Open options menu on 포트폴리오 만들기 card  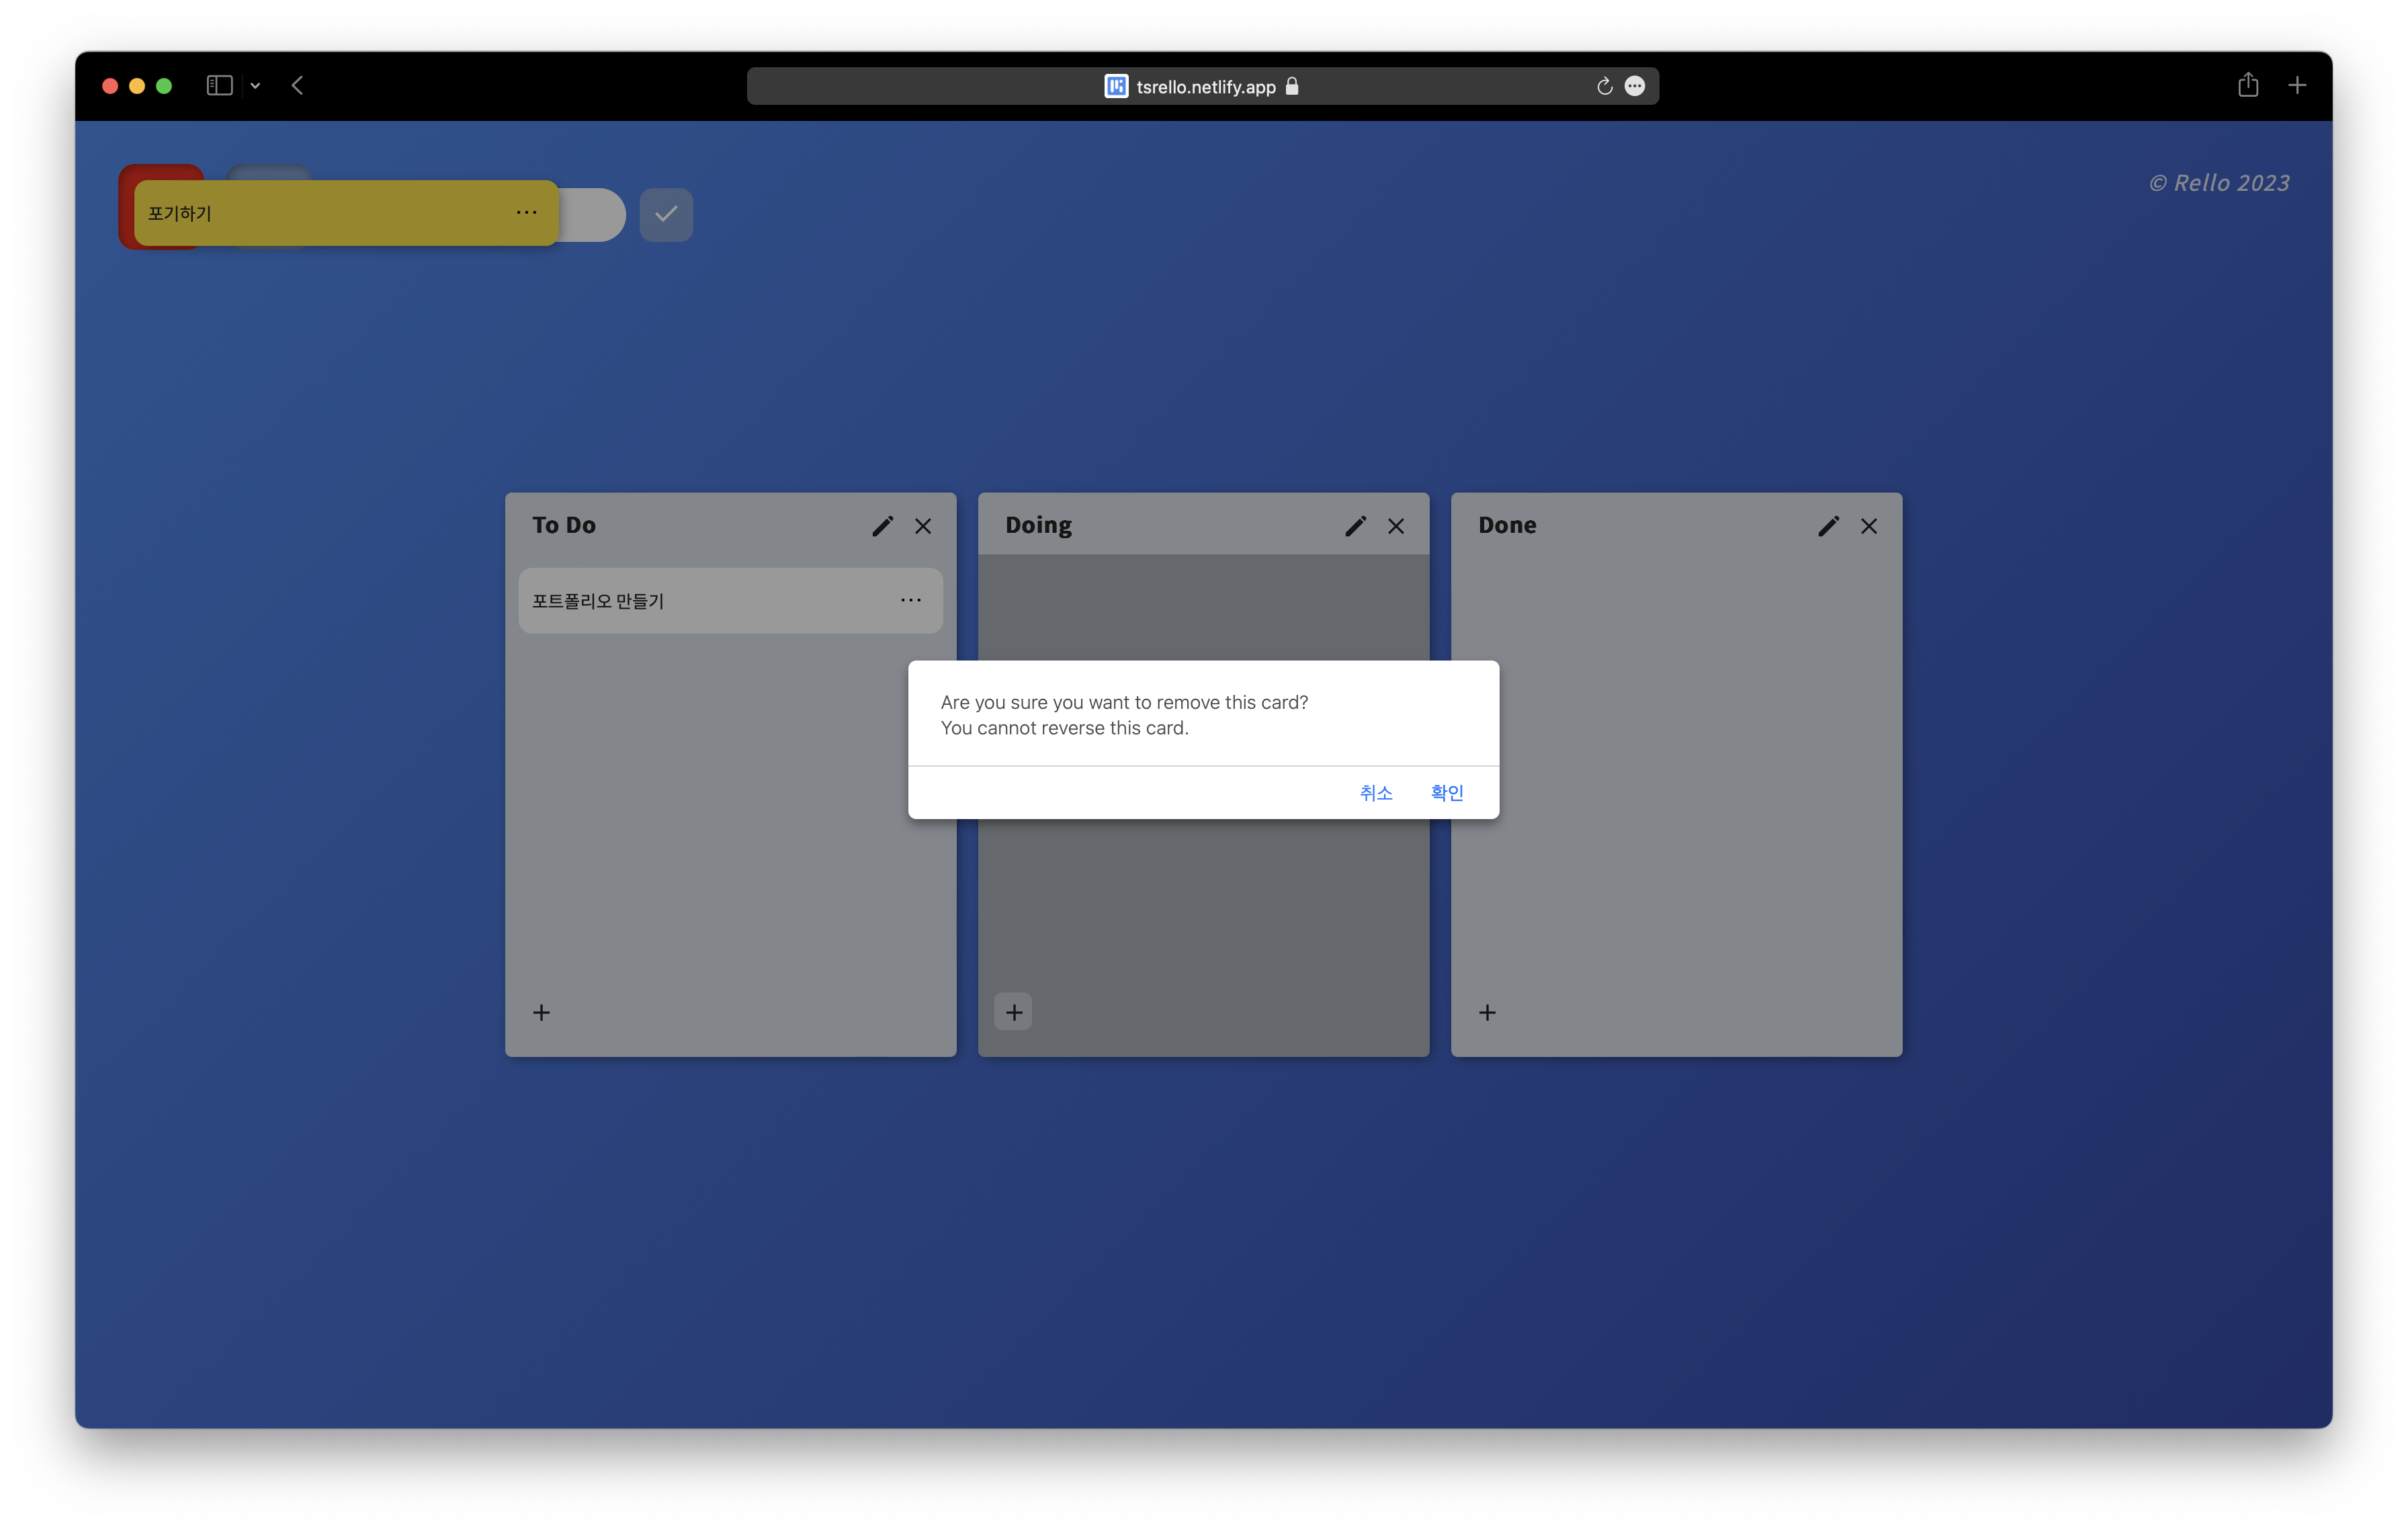pyautogui.click(x=910, y=600)
